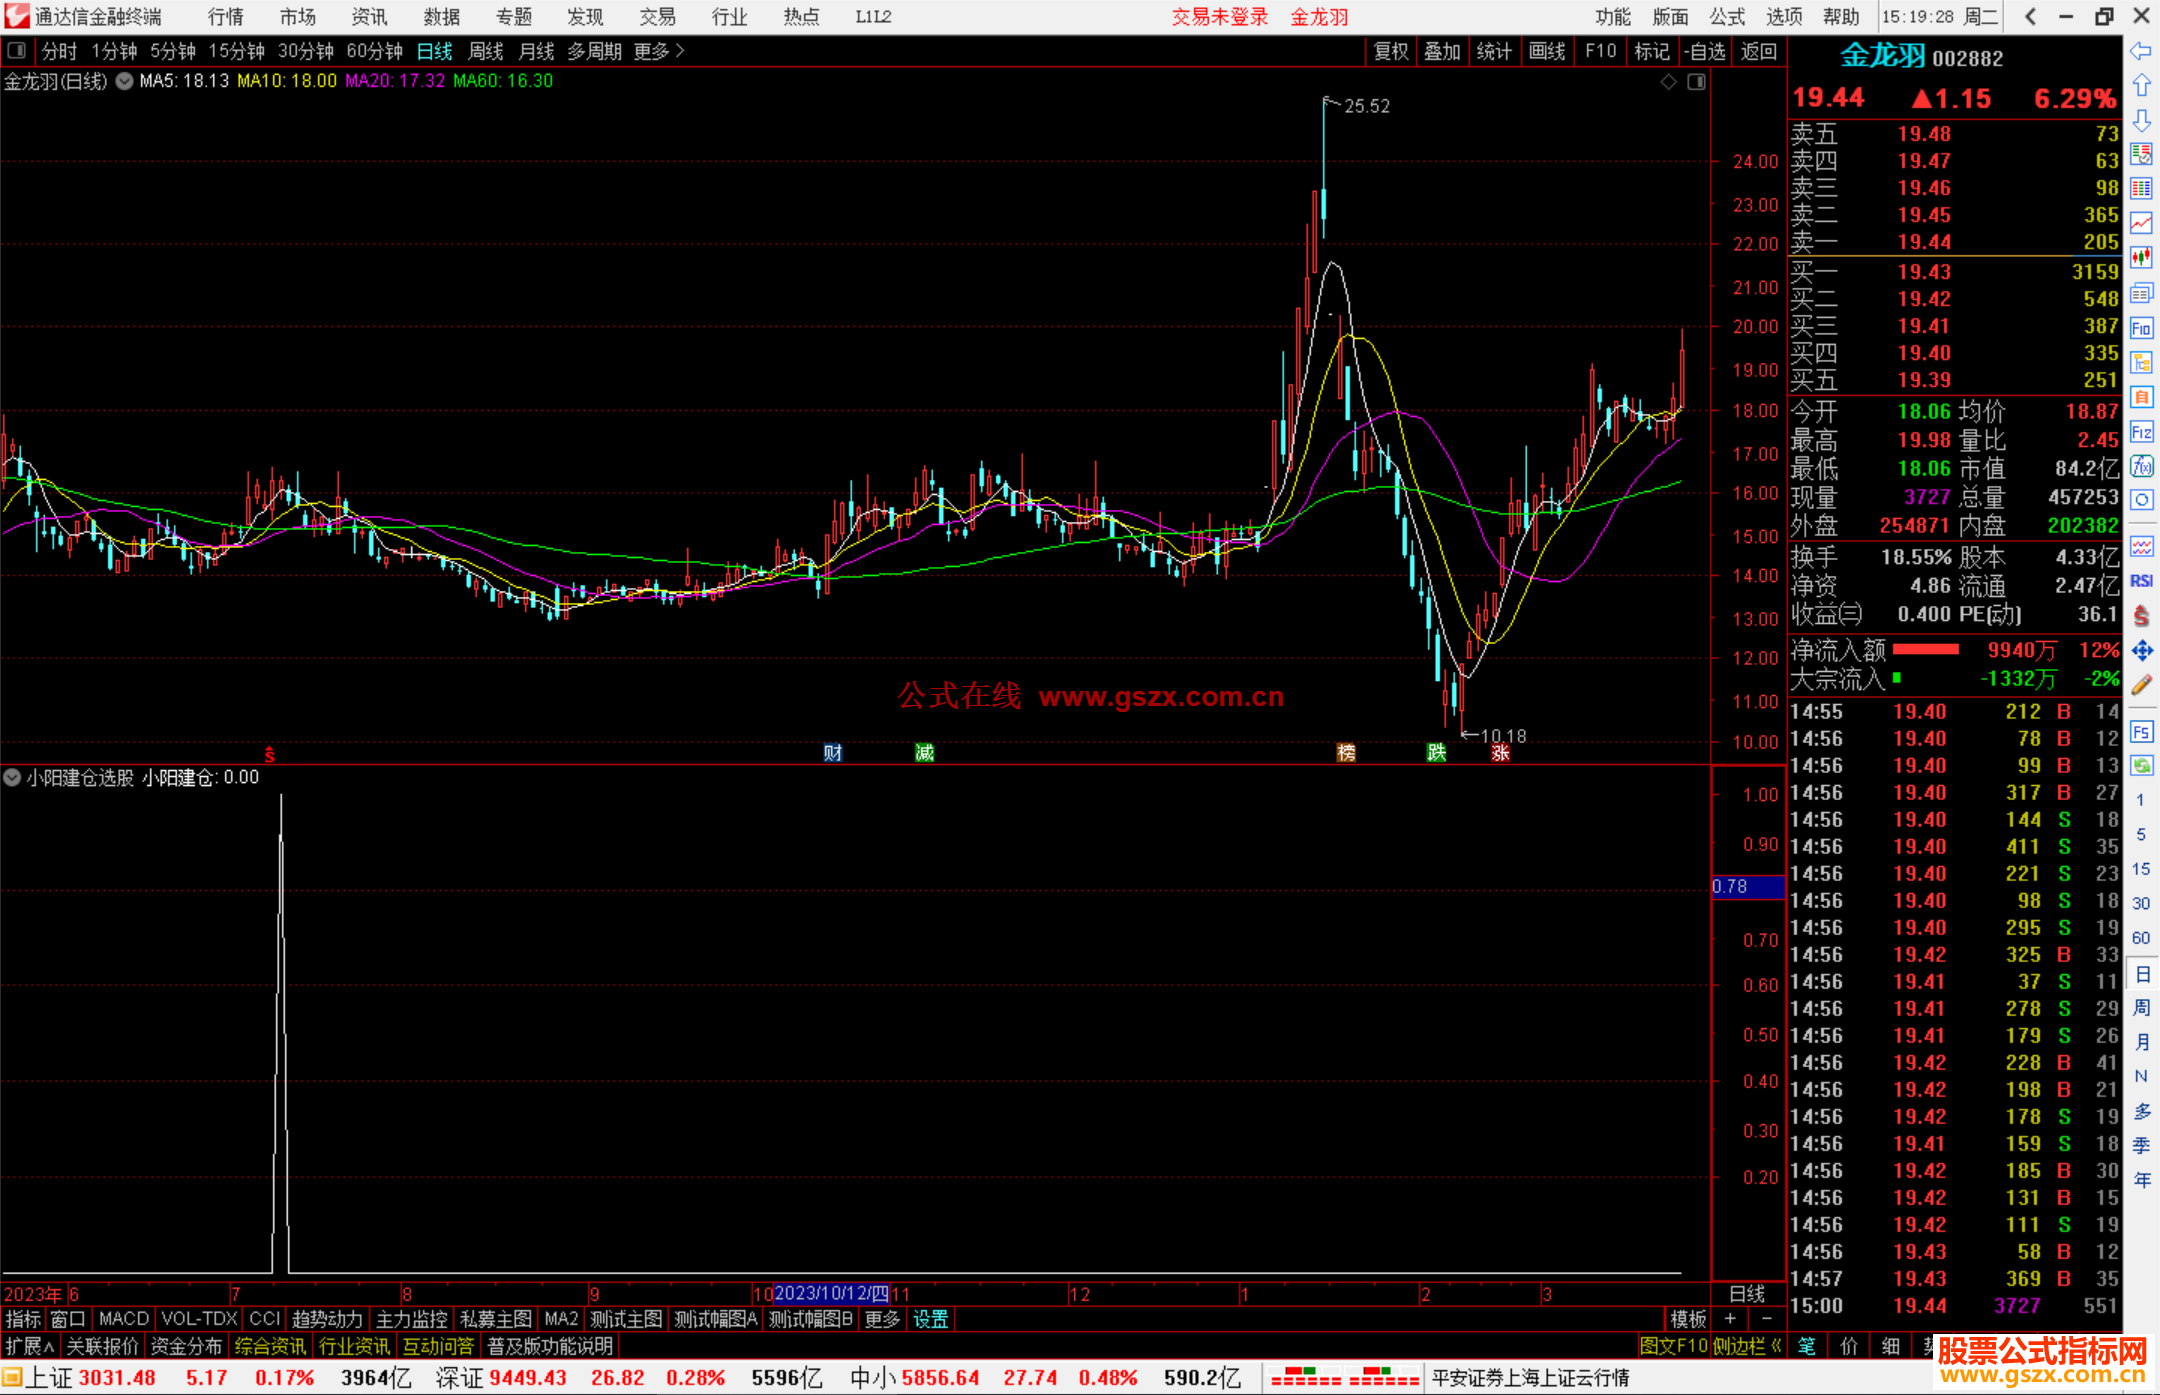The width and height of the screenshot is (2160, 1395).
Task: Toggle the chart pane layout square icon
Action: 1696,82
